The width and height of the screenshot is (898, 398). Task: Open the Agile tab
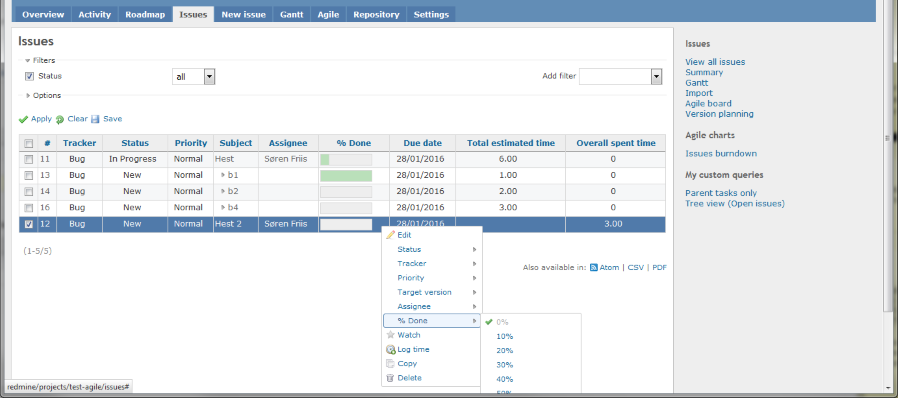click(x=328, y=15)
